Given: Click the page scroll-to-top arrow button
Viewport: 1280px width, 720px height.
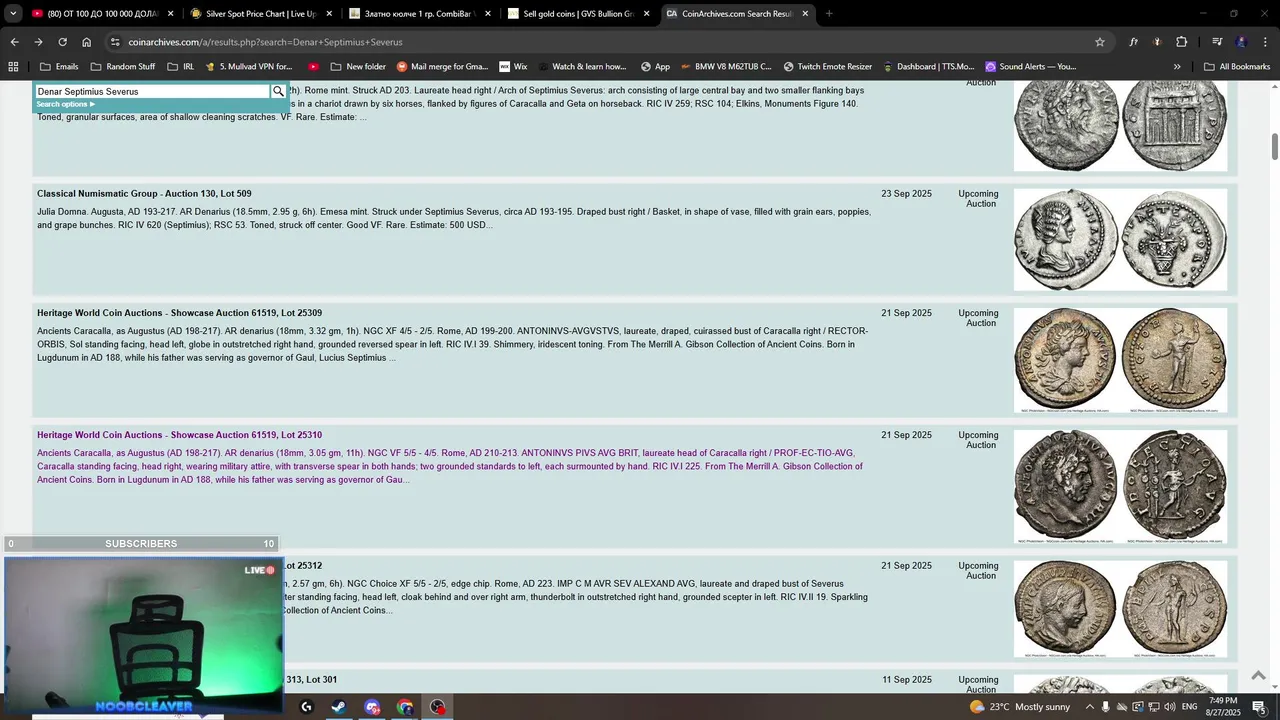Looking at the screenshot, I should 1258,676.
